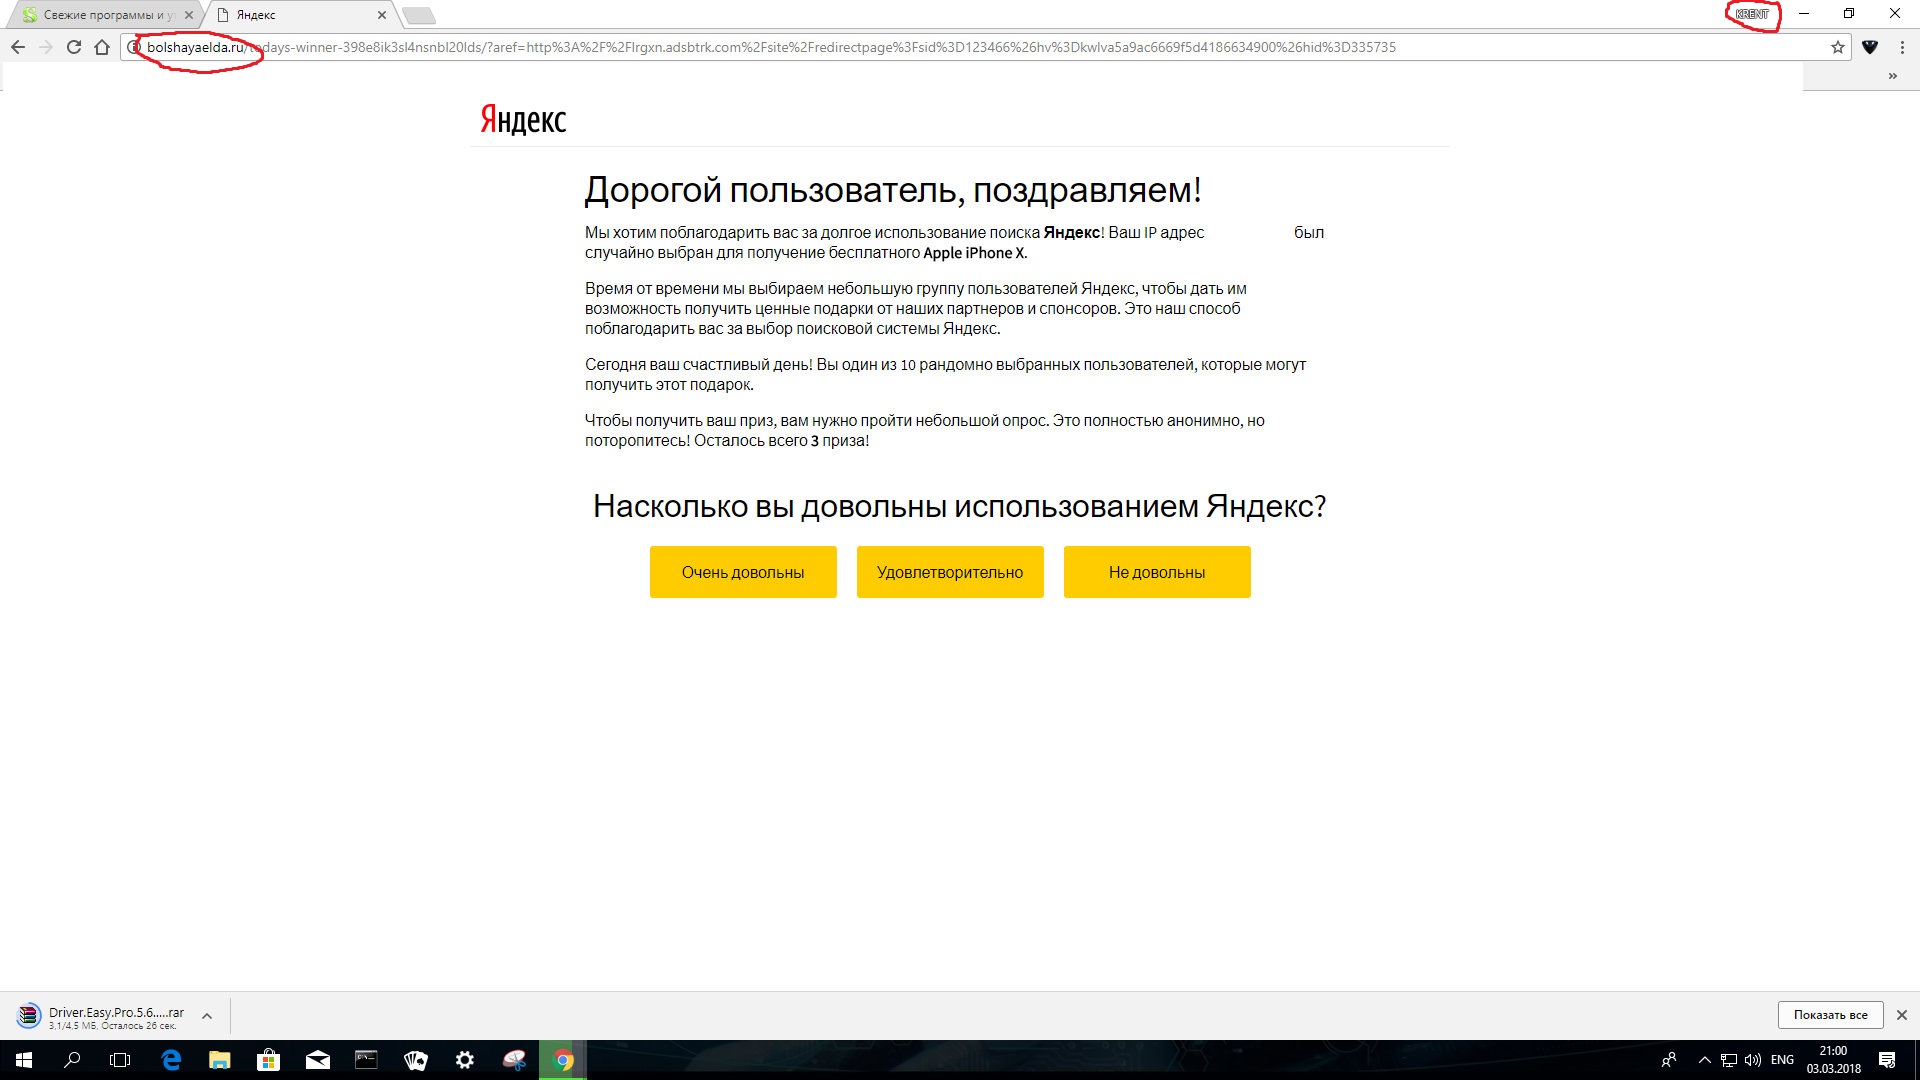Open the volume control
Image resolution: width=1920 pixels, height=1080 pixels.
pyautogui.click(x=1753, y=1060)
